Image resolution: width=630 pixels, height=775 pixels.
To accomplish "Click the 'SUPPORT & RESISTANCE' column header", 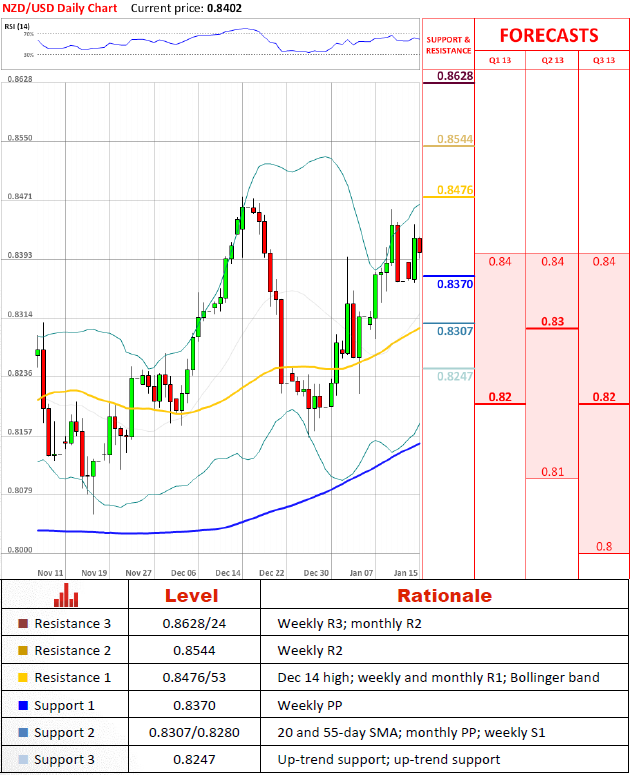I will pos(448,45).
